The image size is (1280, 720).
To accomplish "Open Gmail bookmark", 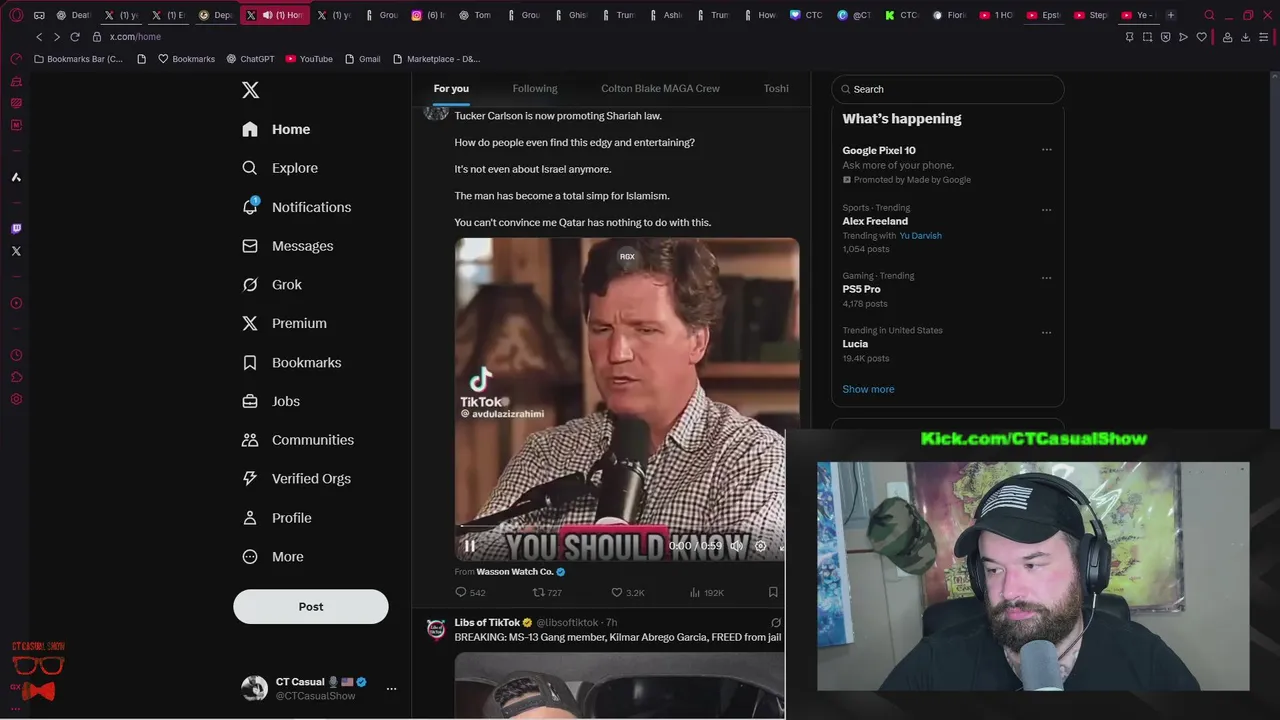I will [x=362, y=59].
